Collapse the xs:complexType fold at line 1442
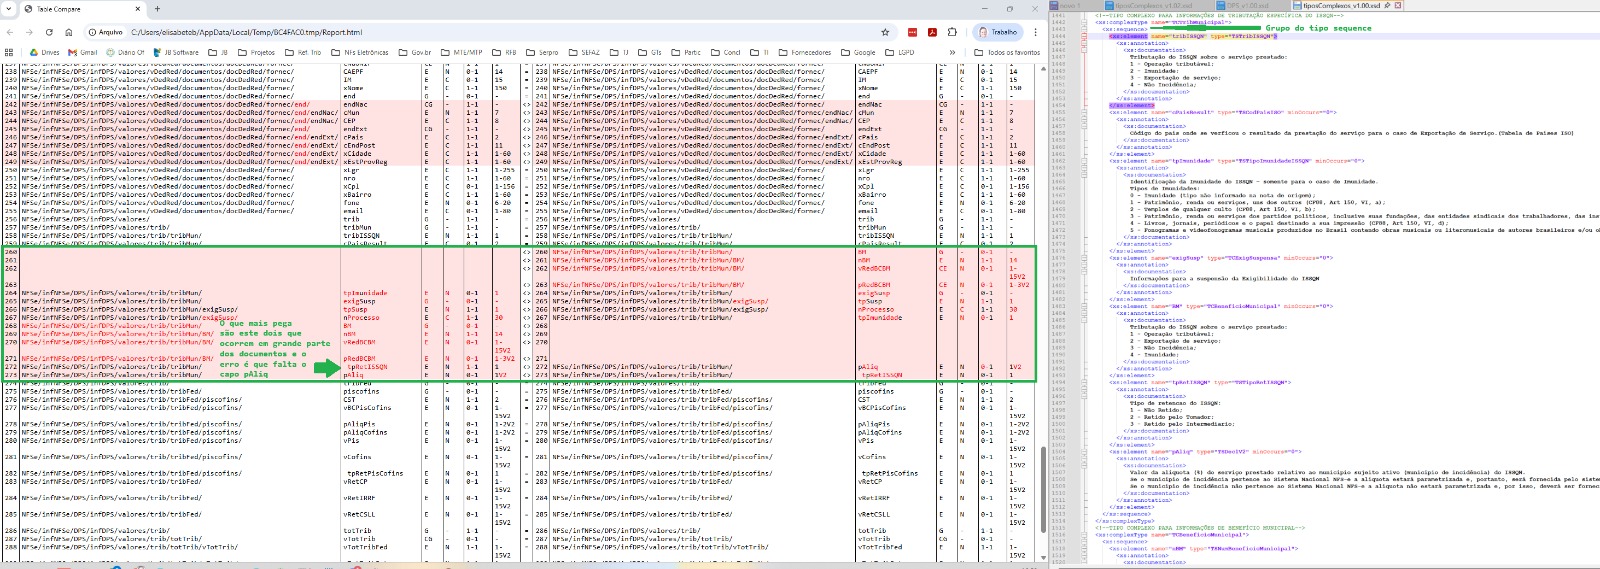The image size is (1600, 569). tap(1084, 22)
